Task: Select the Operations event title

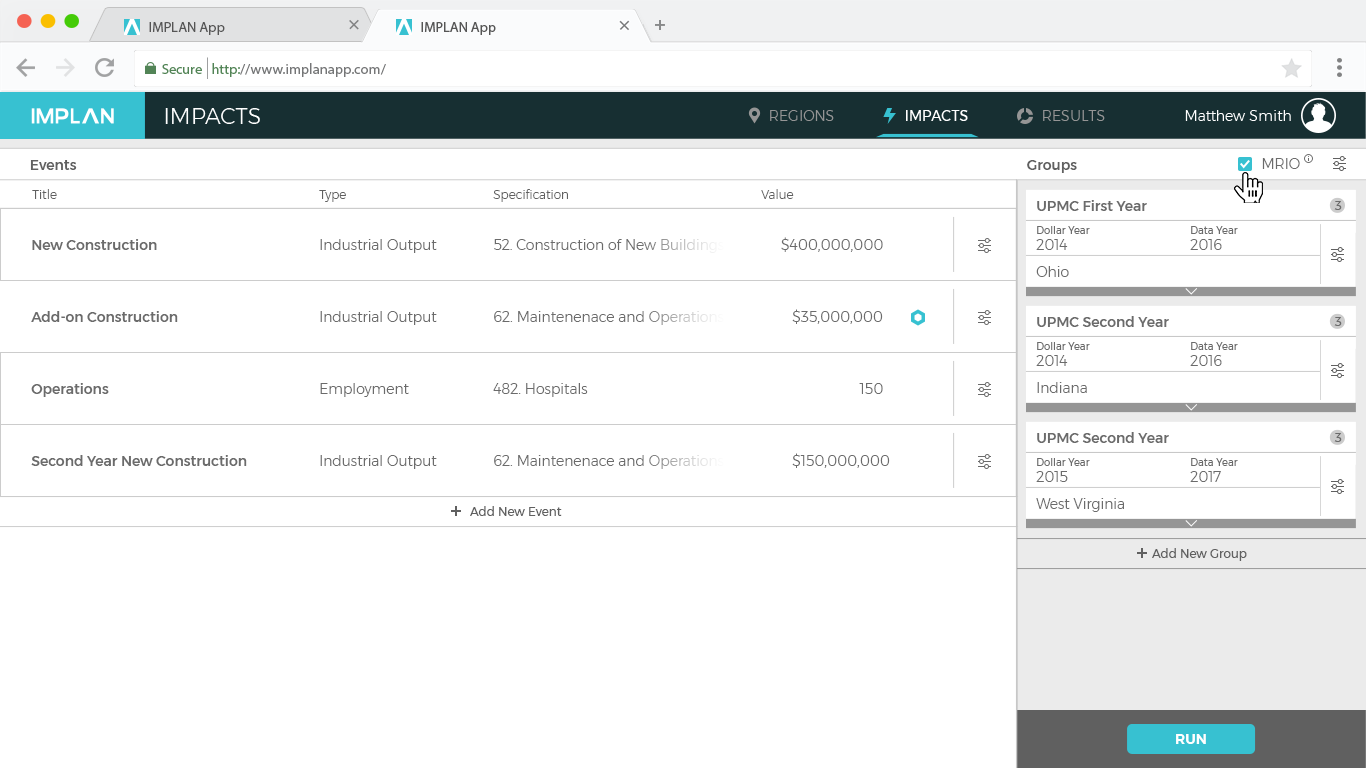Action: (70, 389)
